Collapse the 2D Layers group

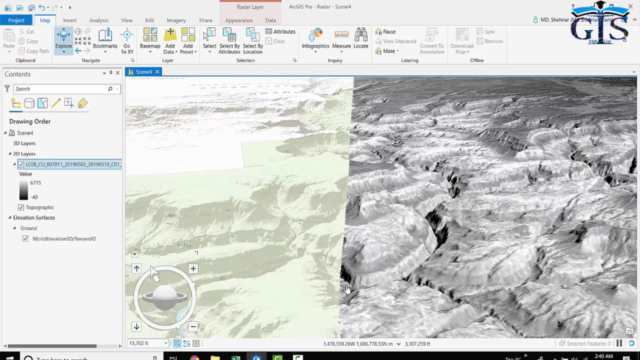(10, 154)
